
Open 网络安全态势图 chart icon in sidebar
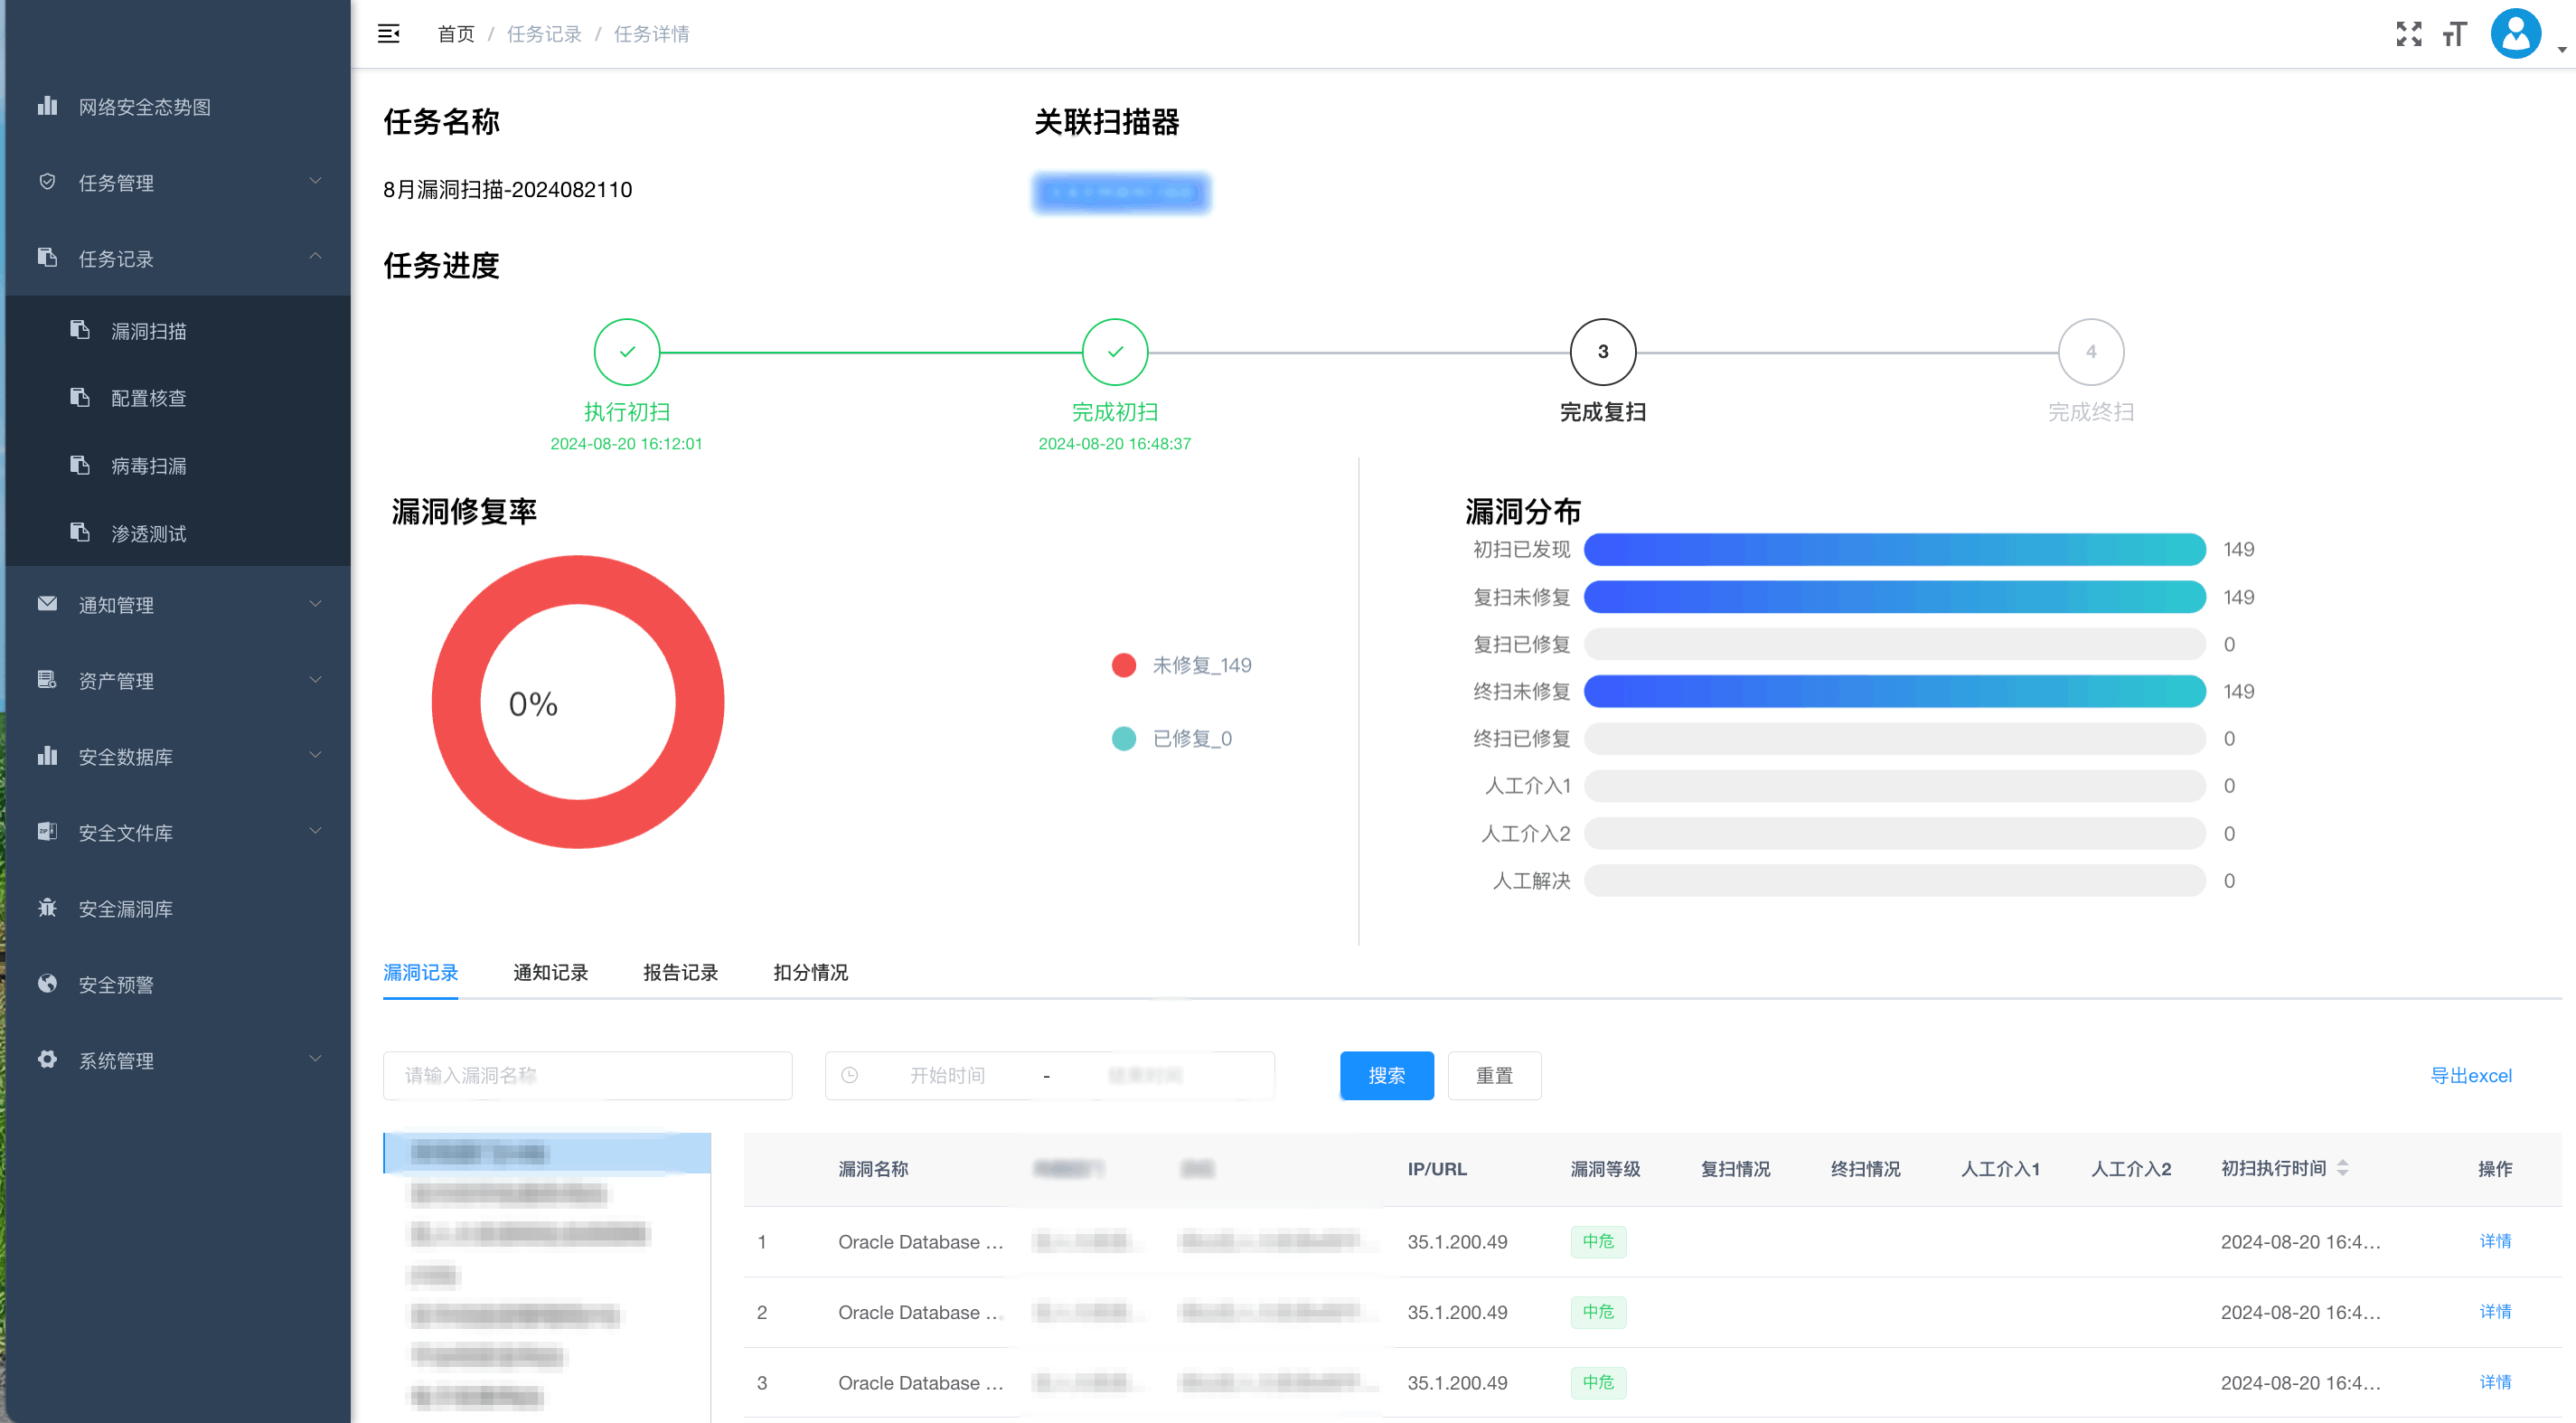pyautogui.click(x=47, y=106)
